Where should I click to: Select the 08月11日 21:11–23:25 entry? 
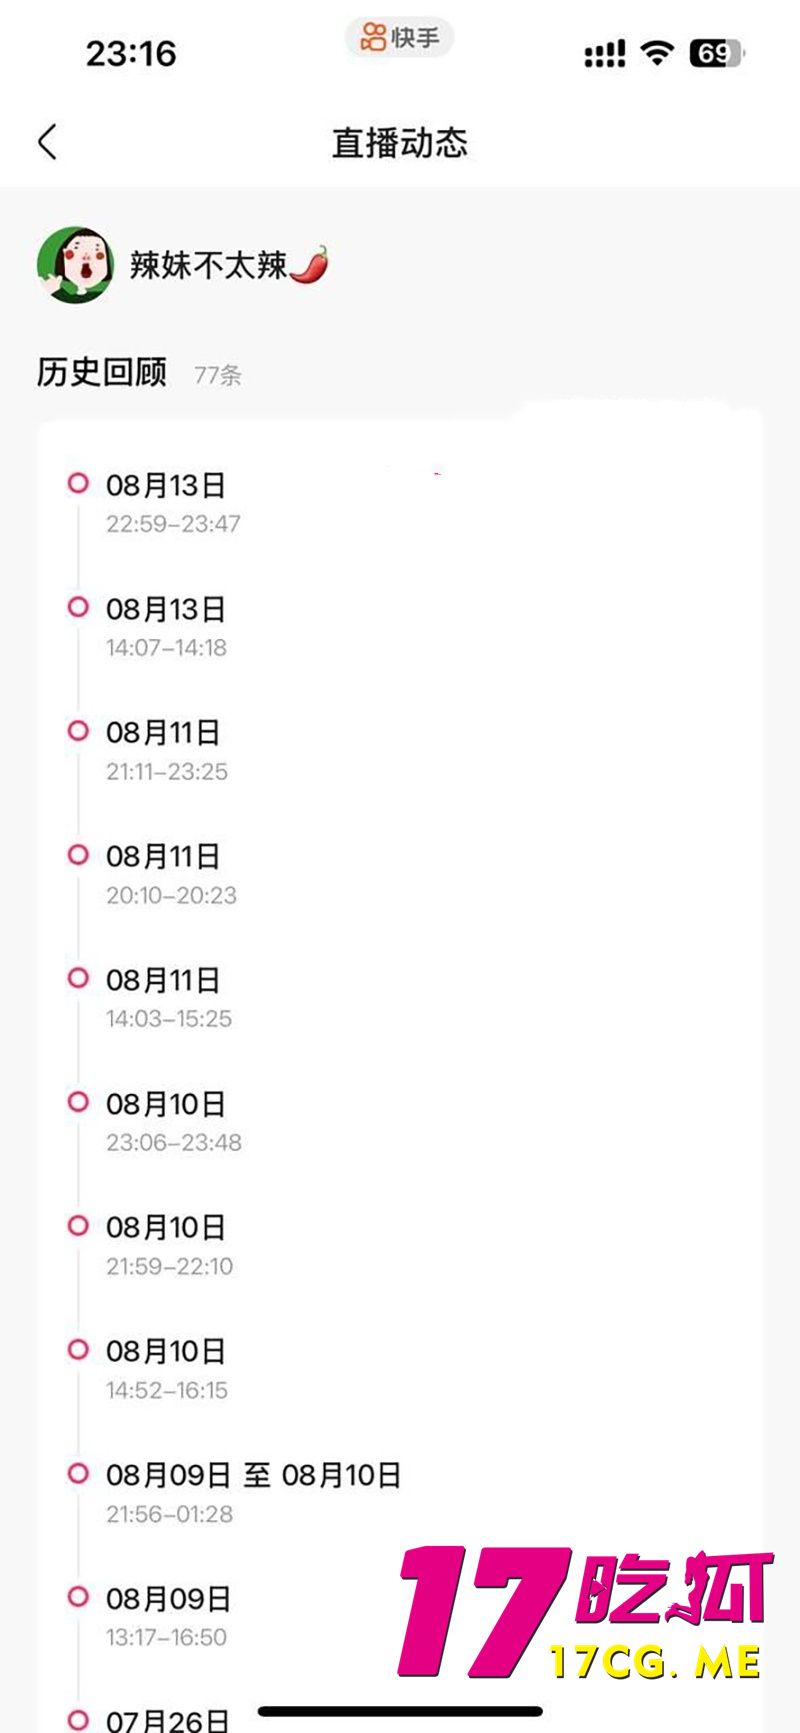166,751
